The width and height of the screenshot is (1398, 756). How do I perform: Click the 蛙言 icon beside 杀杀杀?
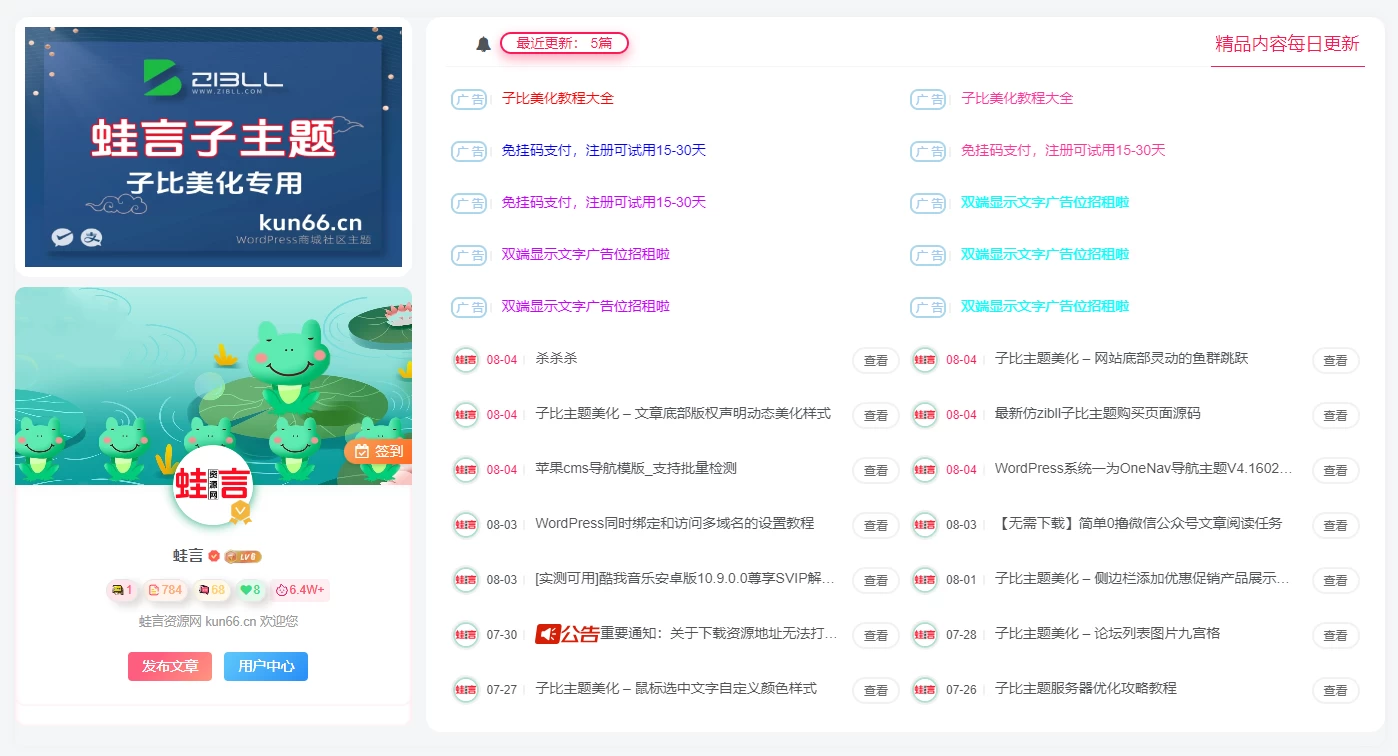465,359
